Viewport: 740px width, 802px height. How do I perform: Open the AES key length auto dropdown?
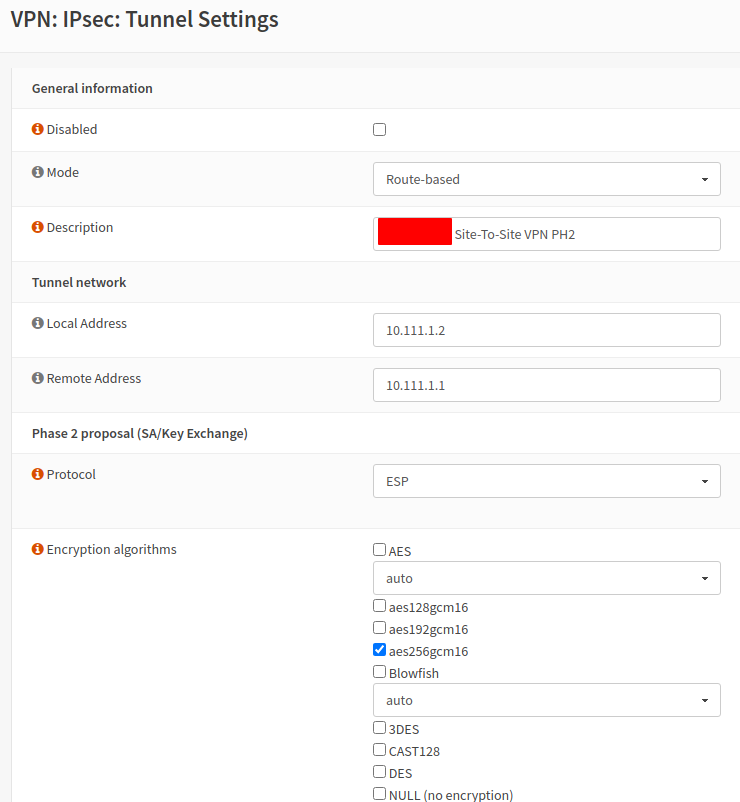547,578
